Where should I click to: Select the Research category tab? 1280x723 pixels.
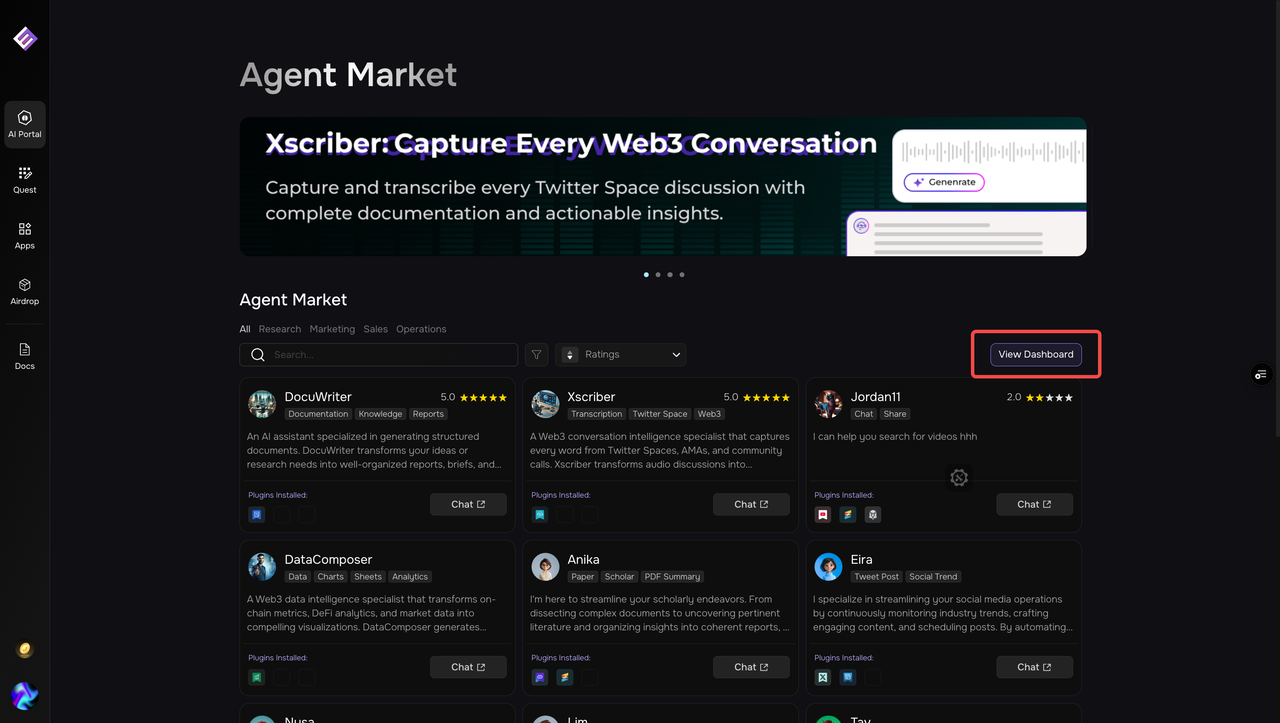(280, 329)
